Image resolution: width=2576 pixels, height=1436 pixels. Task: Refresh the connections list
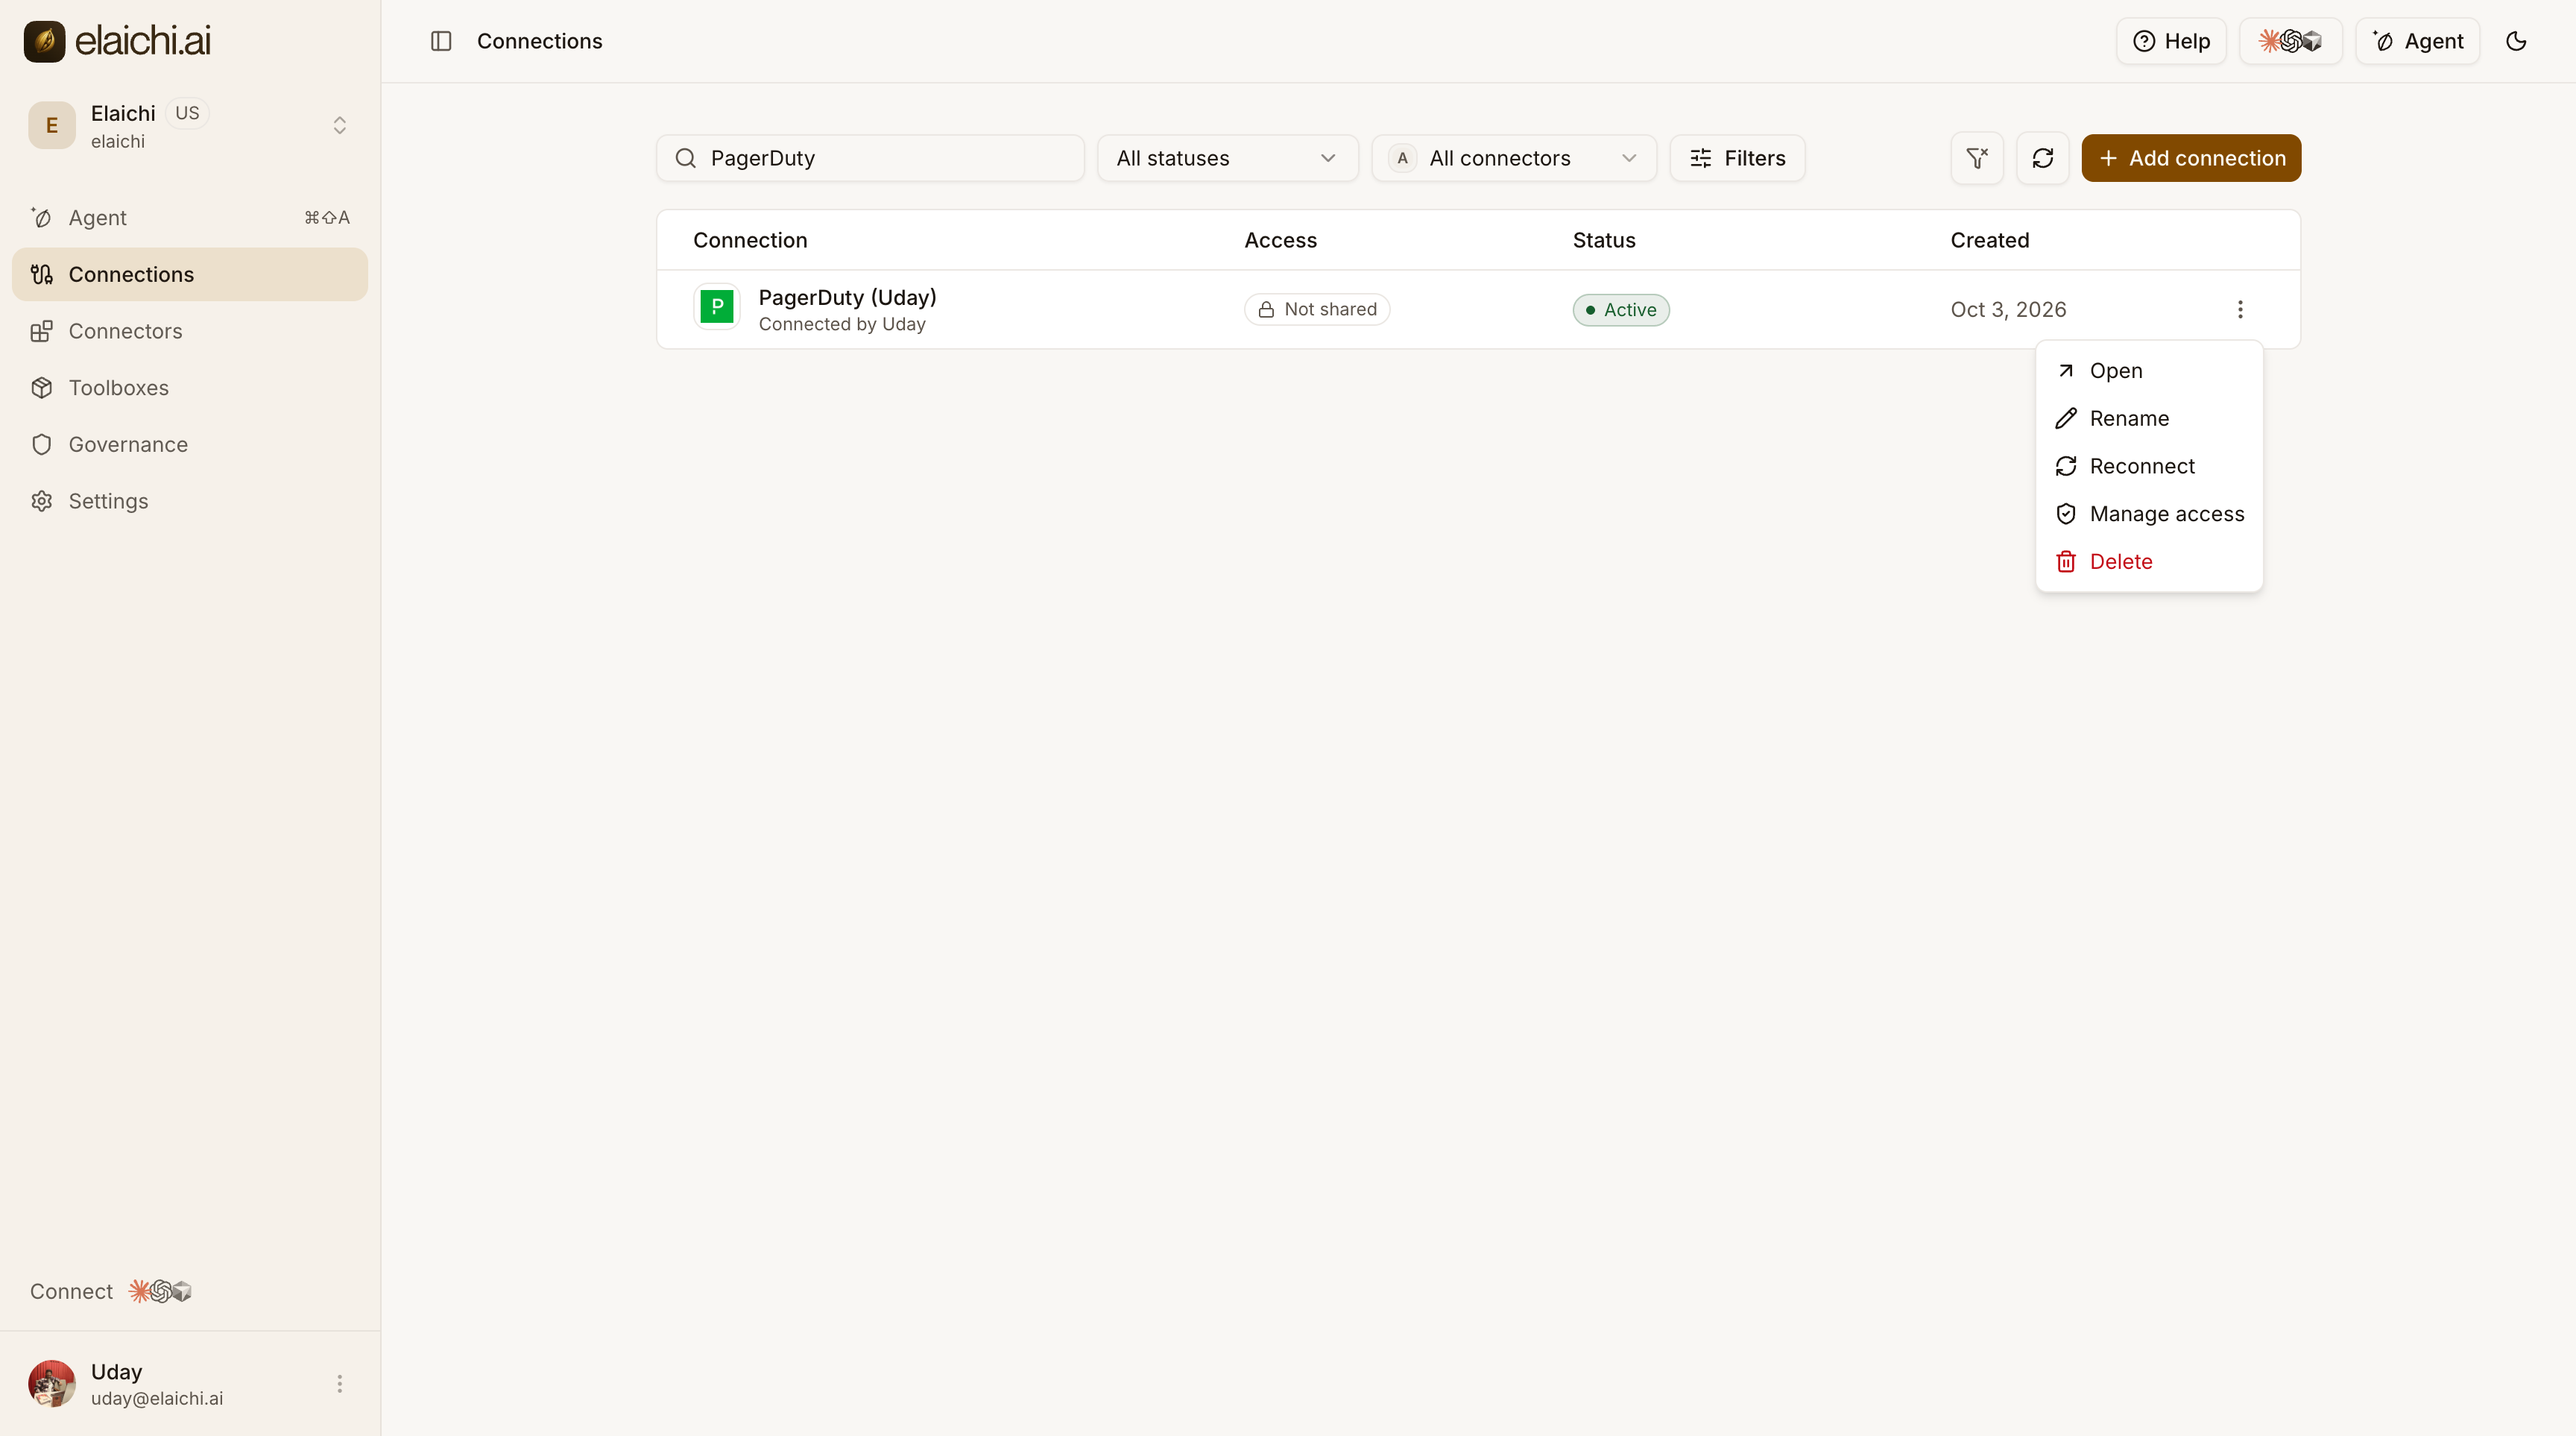(2043, 158)
